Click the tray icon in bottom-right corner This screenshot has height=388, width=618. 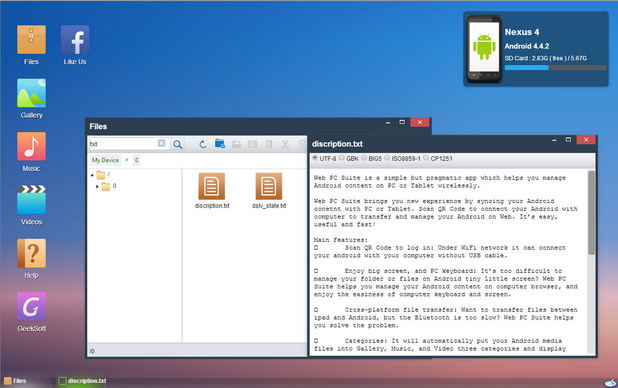611,382
